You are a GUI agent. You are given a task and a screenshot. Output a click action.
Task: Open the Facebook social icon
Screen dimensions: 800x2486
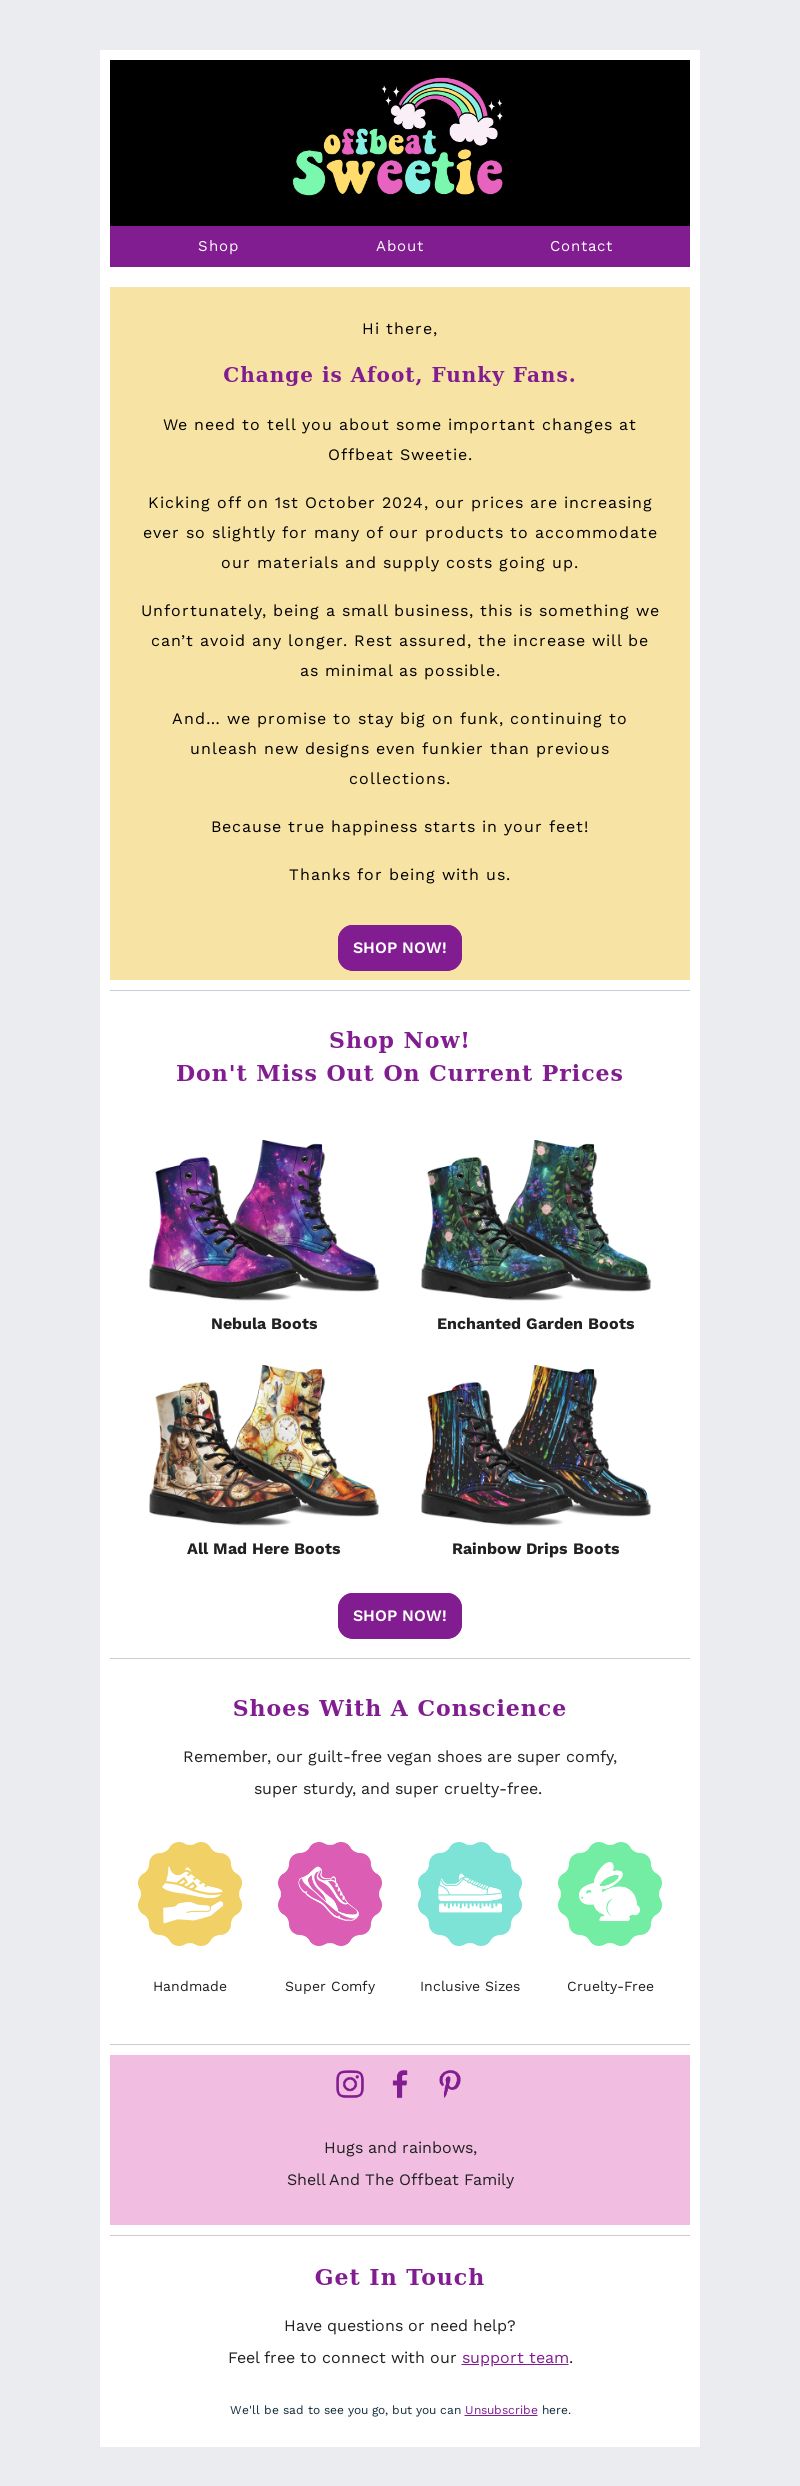[400, 2084]
